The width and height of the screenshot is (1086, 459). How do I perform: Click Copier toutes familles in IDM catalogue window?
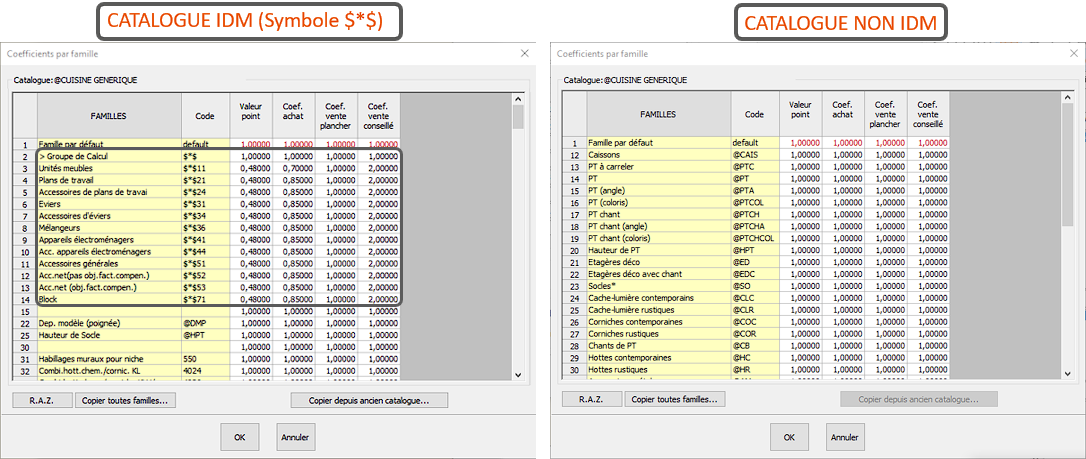126,400
